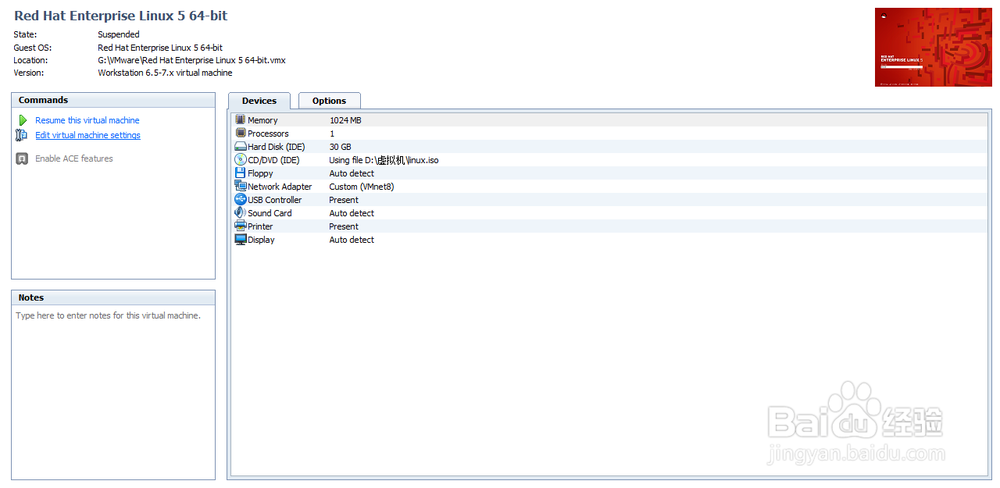
Task: Select the Hard Disk (IDE) row label
Action: 276,147
